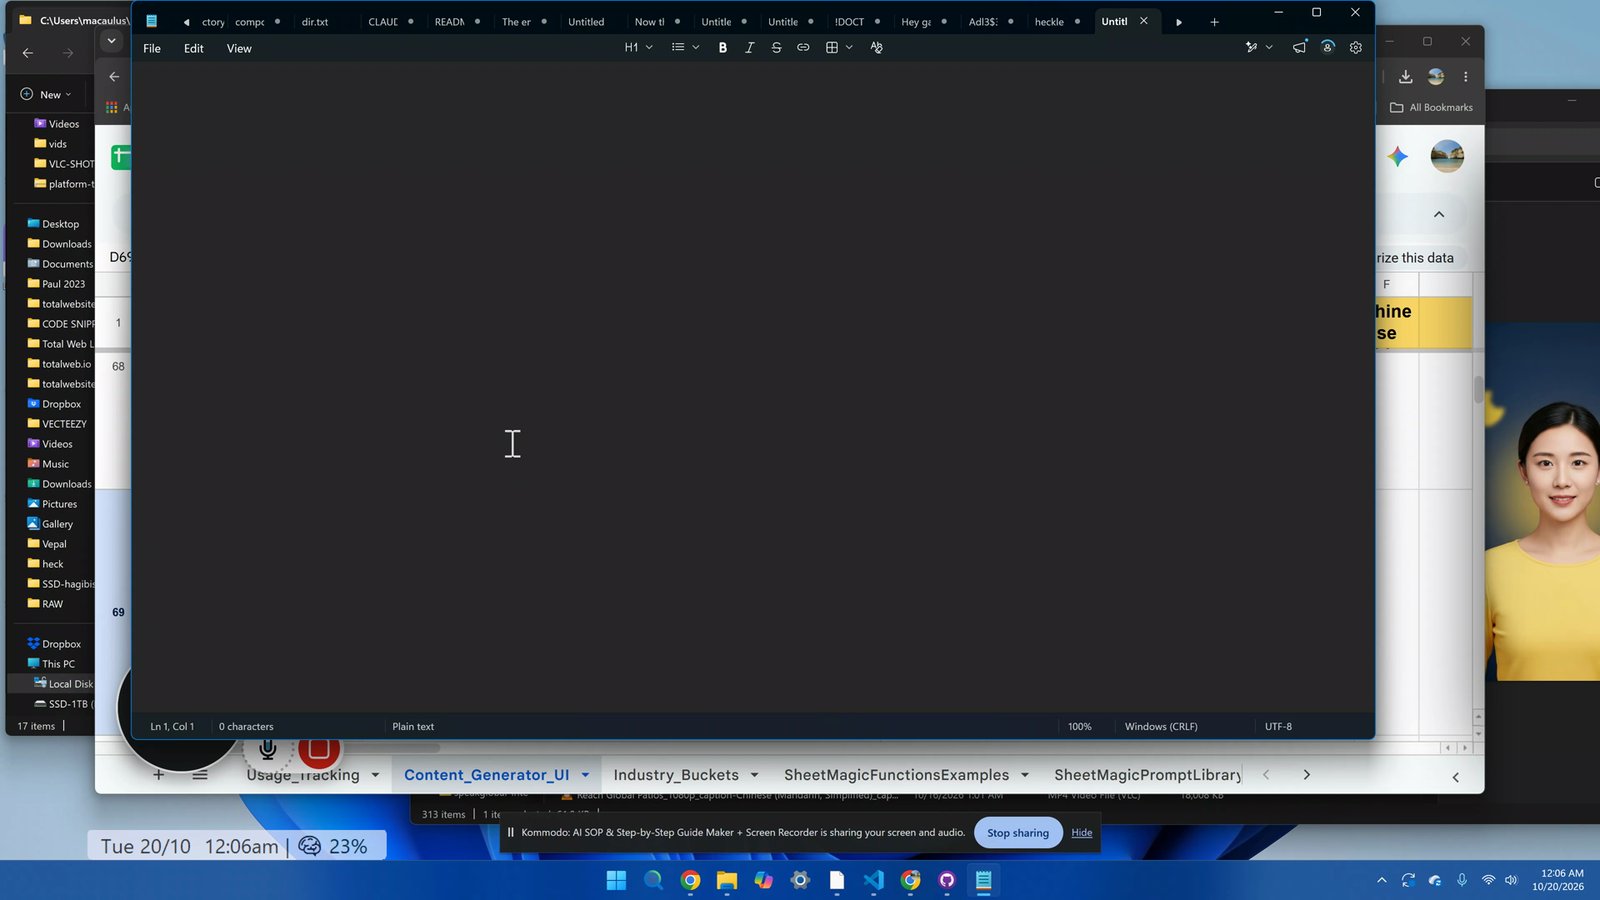1600x900 pixels.
Task: Click the megaphone what's new icon
Action: click(x=1299, y=48)
